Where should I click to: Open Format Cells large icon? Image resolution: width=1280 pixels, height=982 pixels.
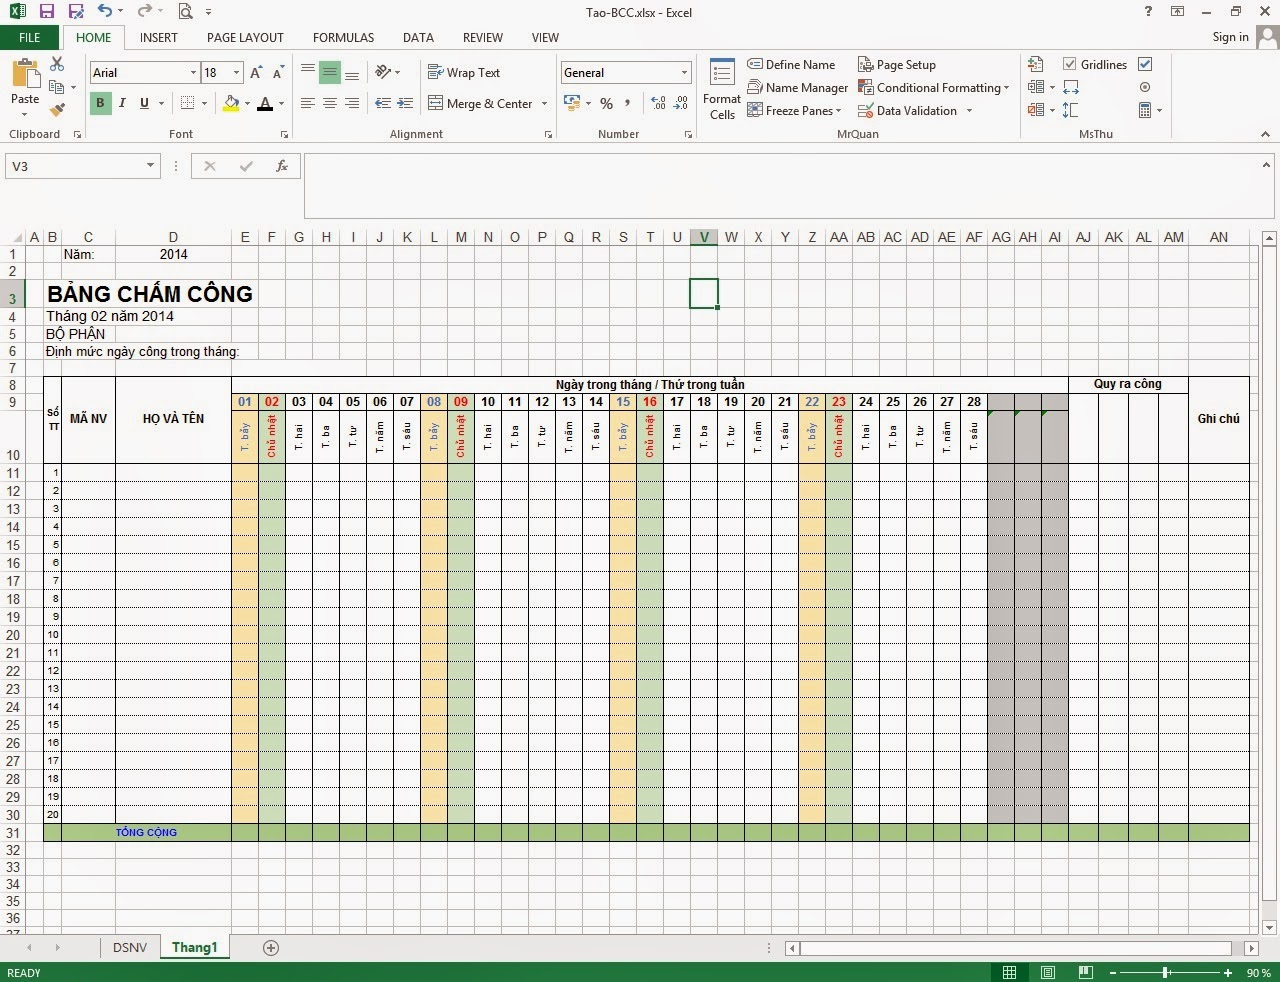point(722,89)
